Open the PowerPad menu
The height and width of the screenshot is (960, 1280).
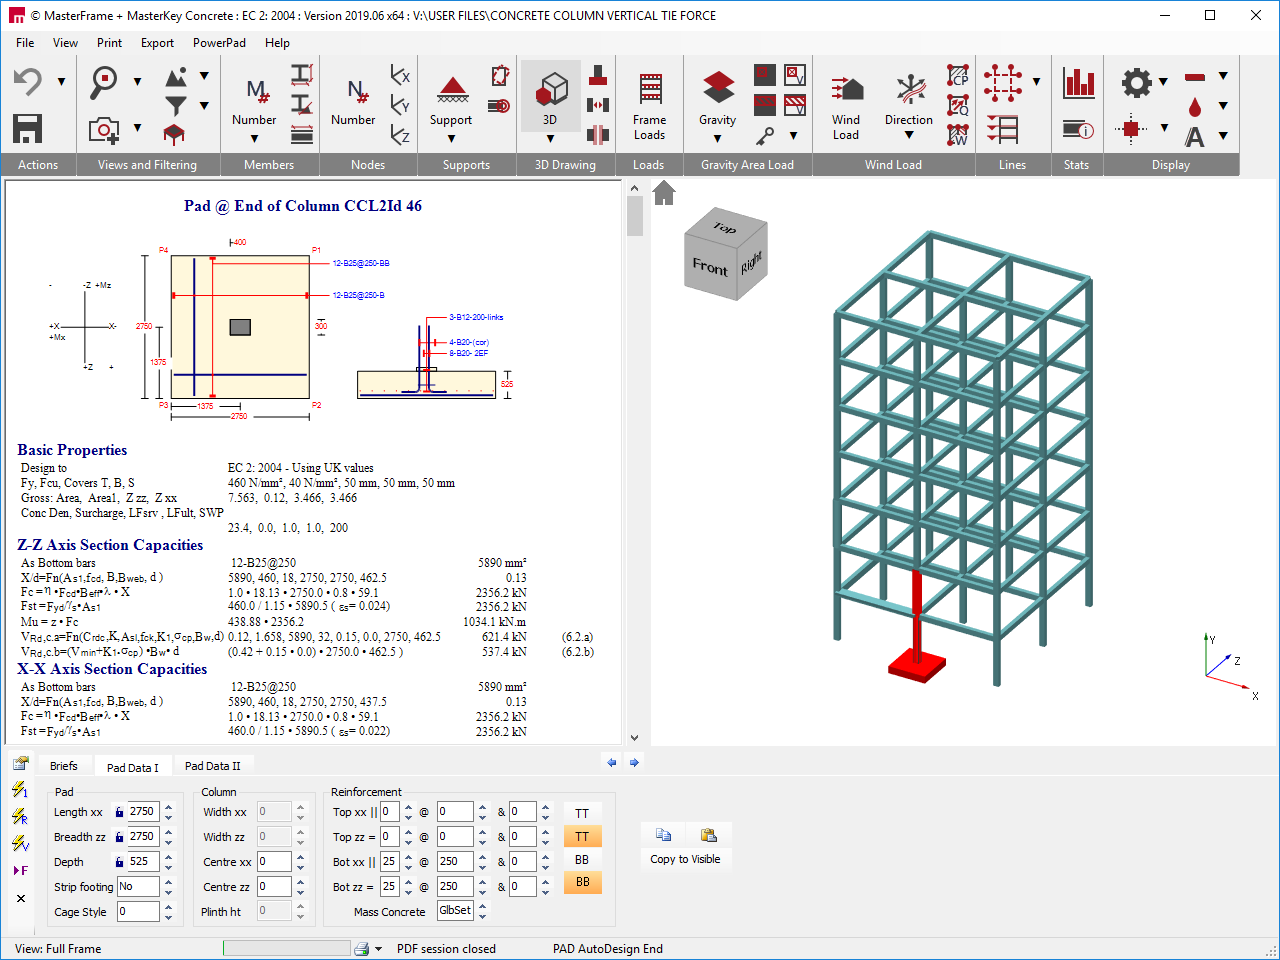coord(219,43)
